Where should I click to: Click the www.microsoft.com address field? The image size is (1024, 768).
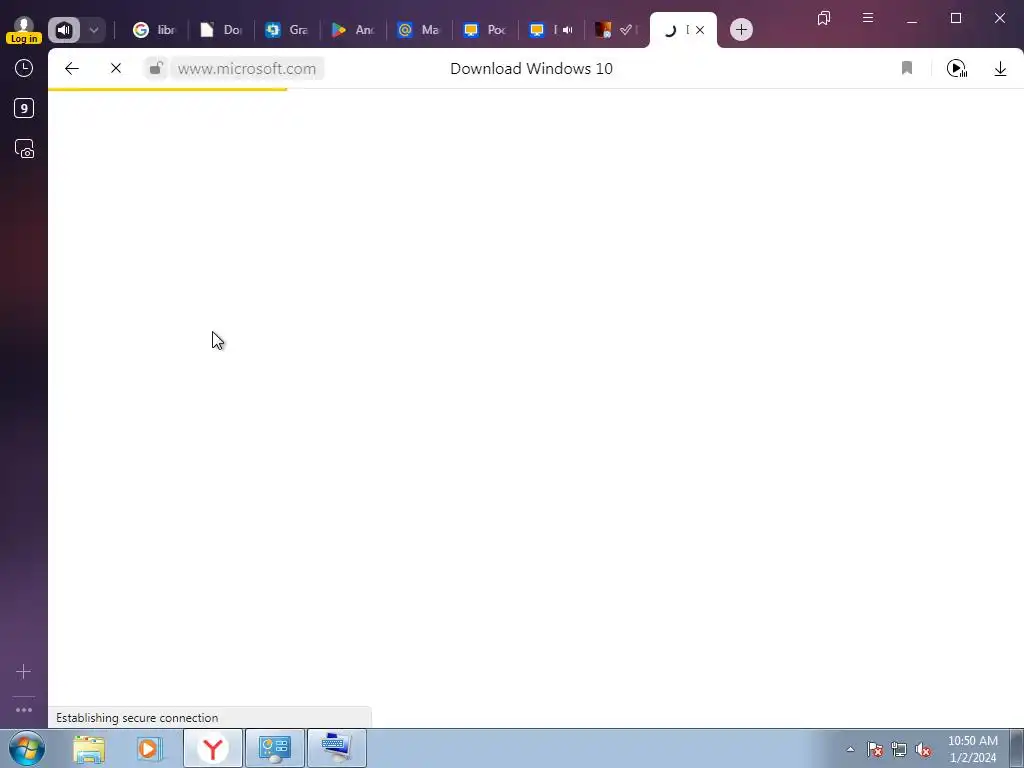coord(247,69)
